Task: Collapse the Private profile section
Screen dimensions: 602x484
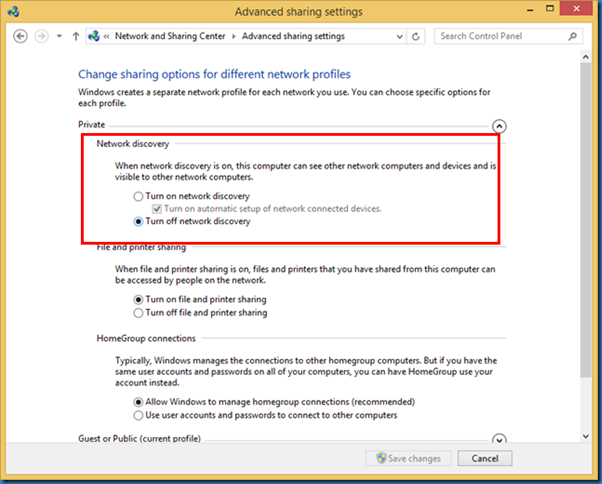Action: (x=499, y=126)
